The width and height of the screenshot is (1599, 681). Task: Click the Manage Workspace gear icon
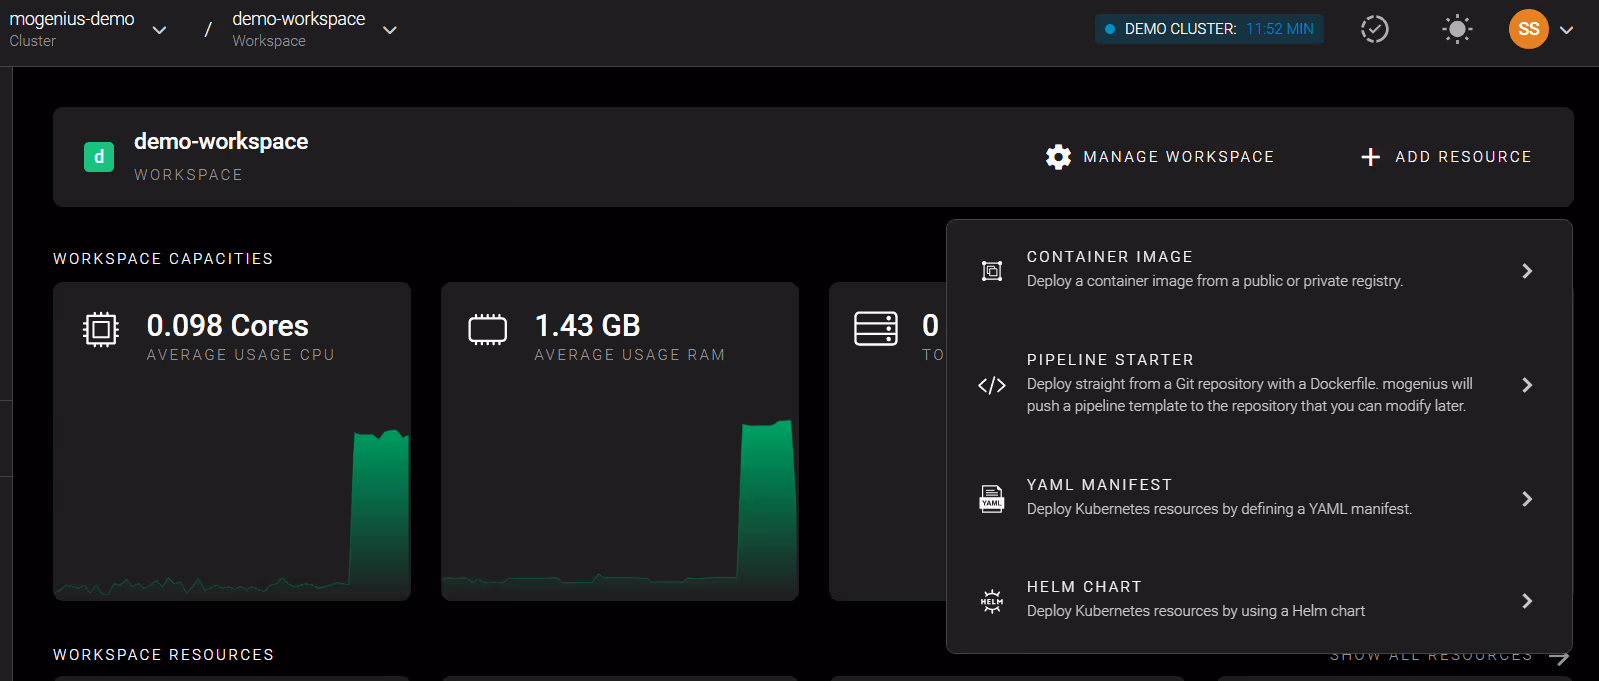click(1058, 157)
